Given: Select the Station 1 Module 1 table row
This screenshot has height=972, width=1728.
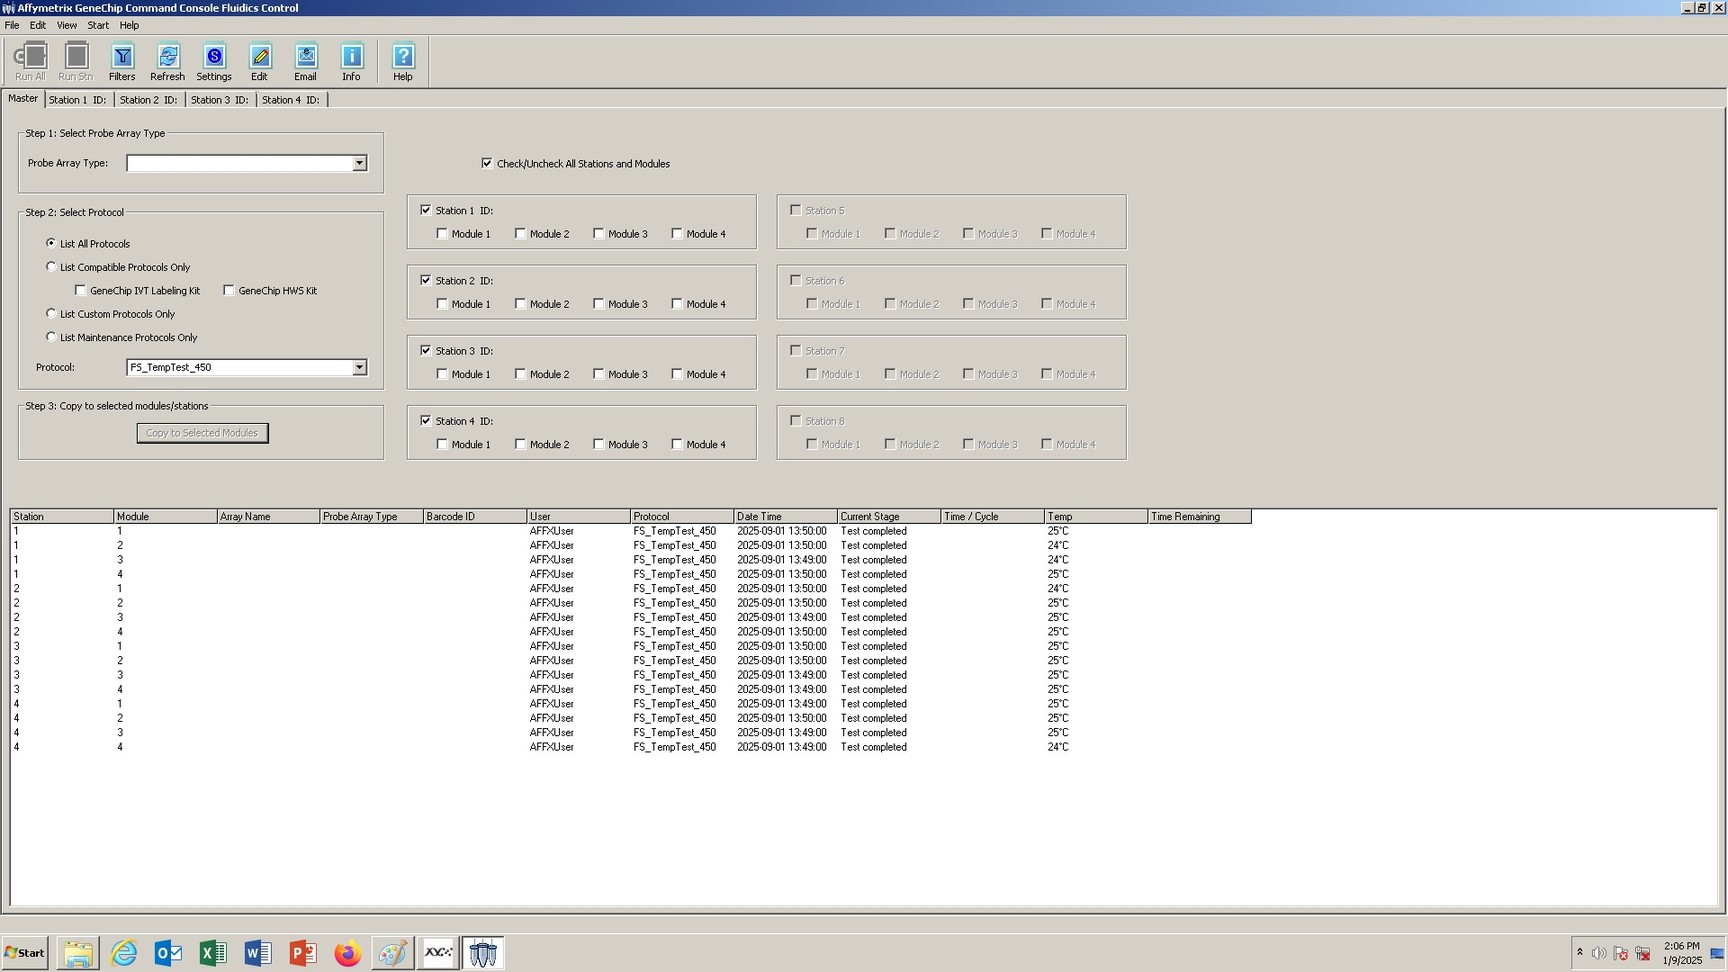Looking at the screenshot, I should point(631,531).
